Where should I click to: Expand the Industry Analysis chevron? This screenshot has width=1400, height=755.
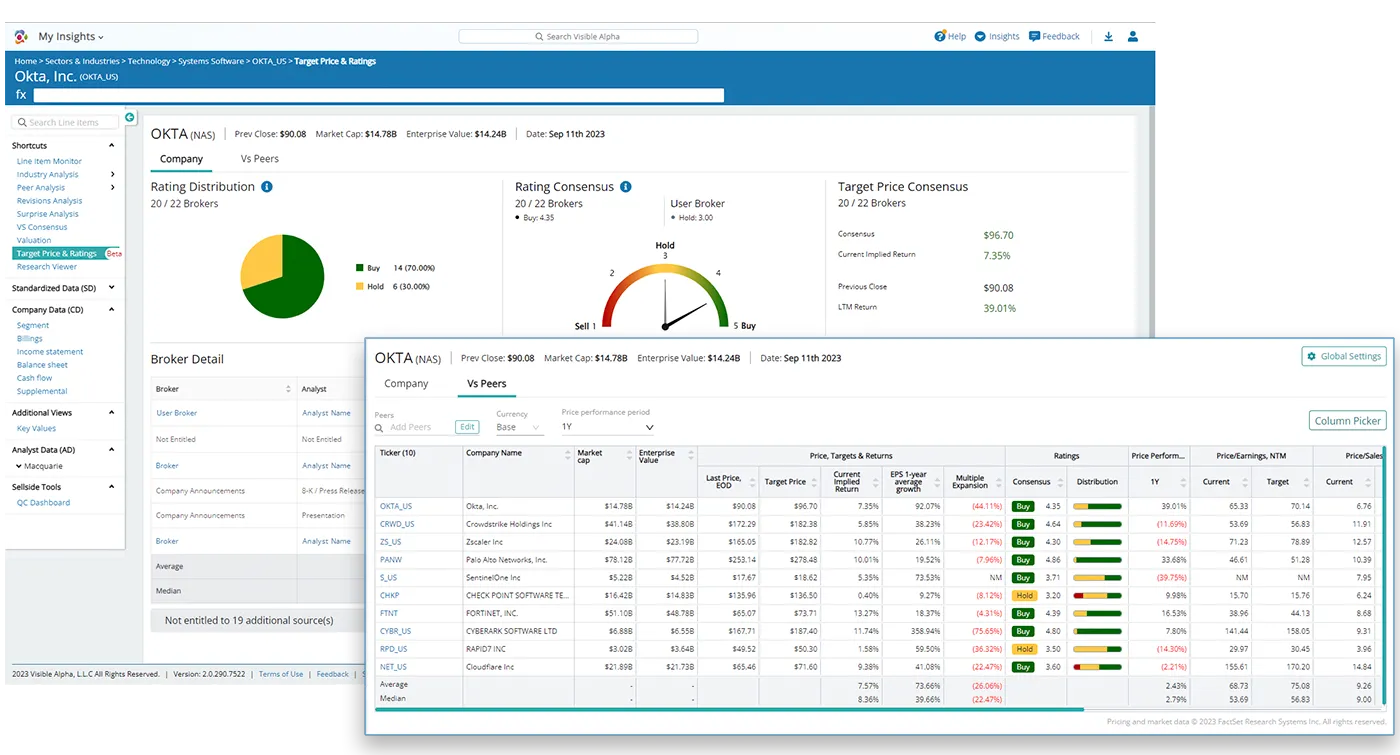tap(112, 174)
